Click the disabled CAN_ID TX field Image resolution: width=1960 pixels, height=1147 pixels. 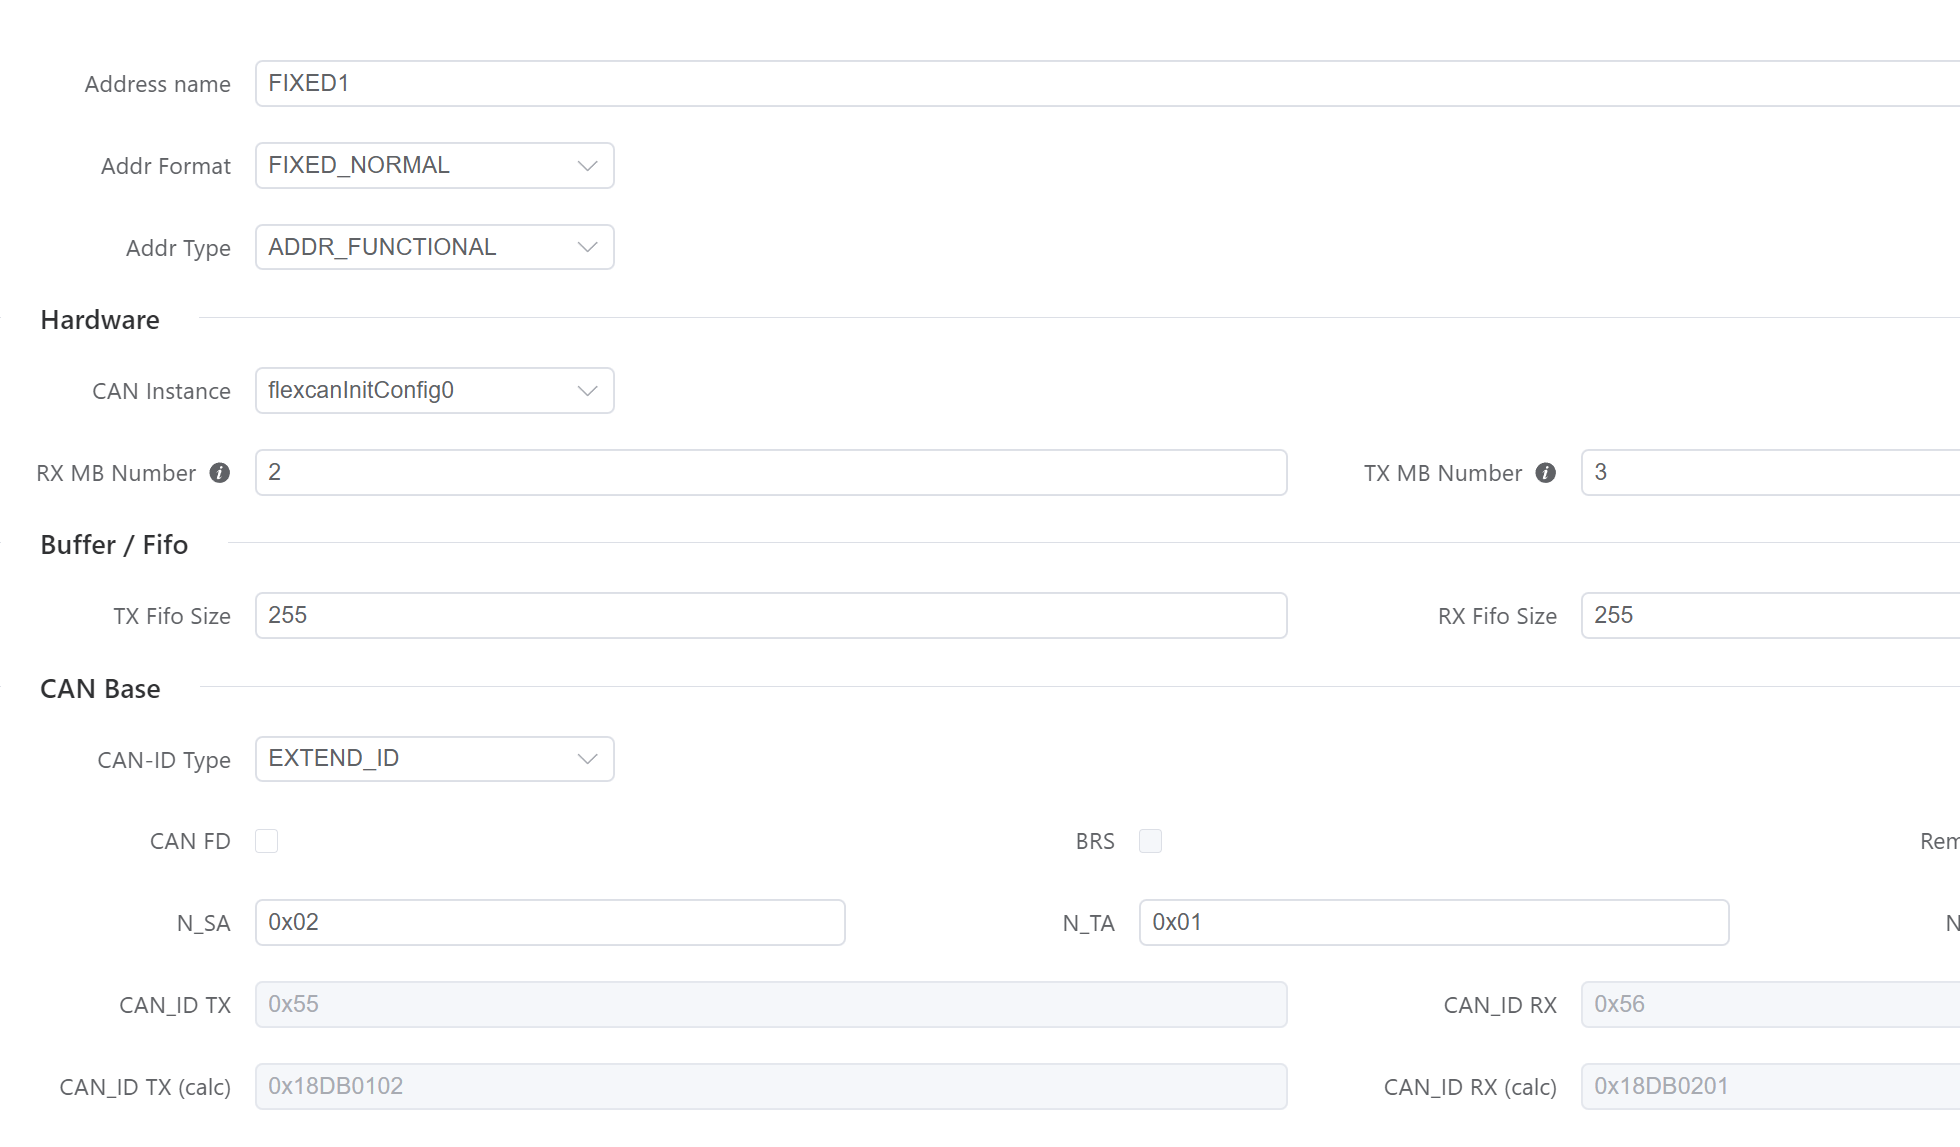[770, 1004]
